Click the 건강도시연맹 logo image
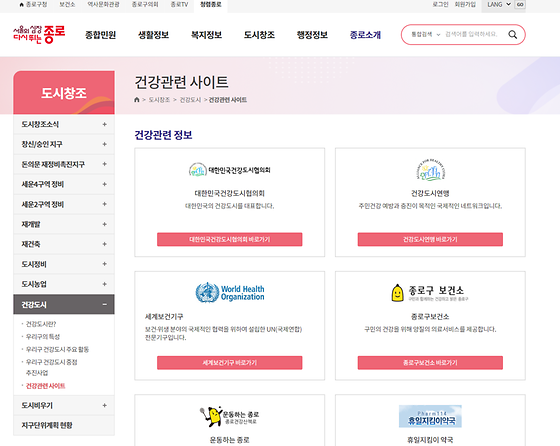This screenshot has width=560, height=446. 430,170
